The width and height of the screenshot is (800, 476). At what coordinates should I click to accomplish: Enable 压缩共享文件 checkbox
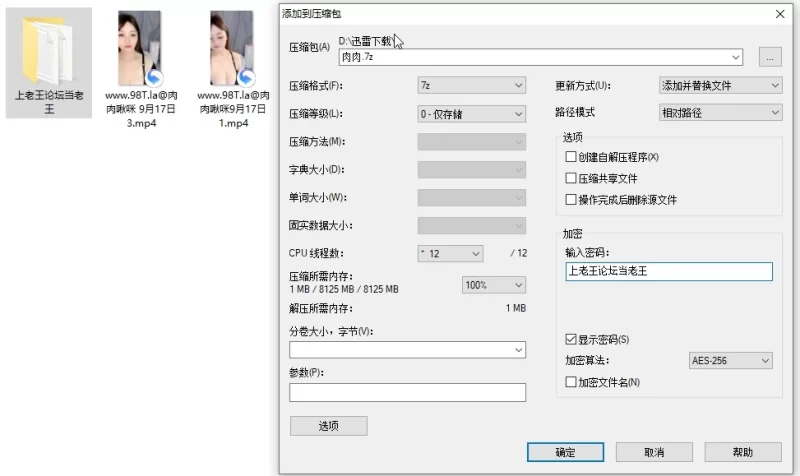(571, 178)
